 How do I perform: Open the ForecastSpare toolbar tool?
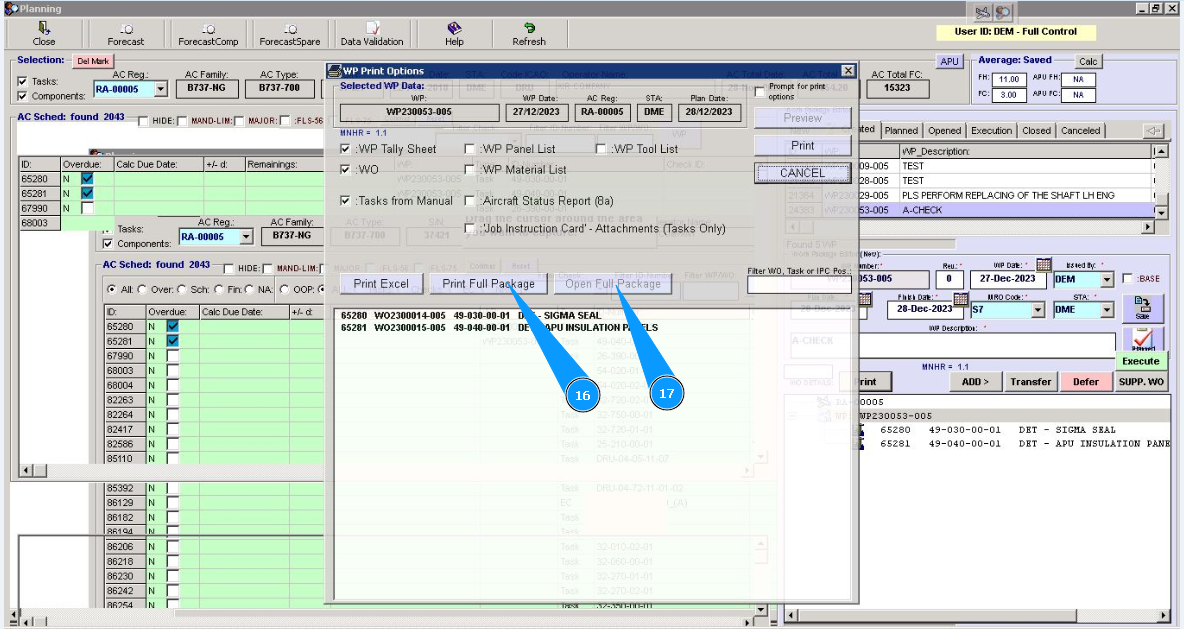click(x=290, y=34)
